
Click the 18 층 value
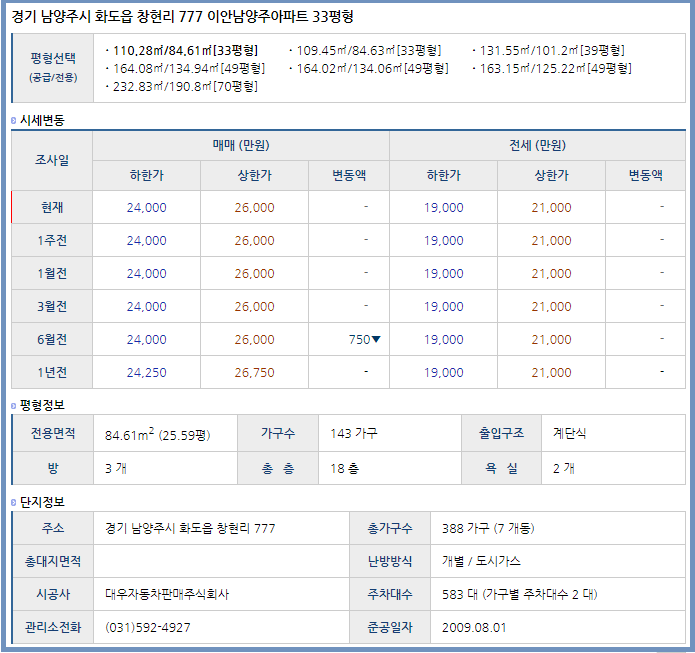point(345,469)
